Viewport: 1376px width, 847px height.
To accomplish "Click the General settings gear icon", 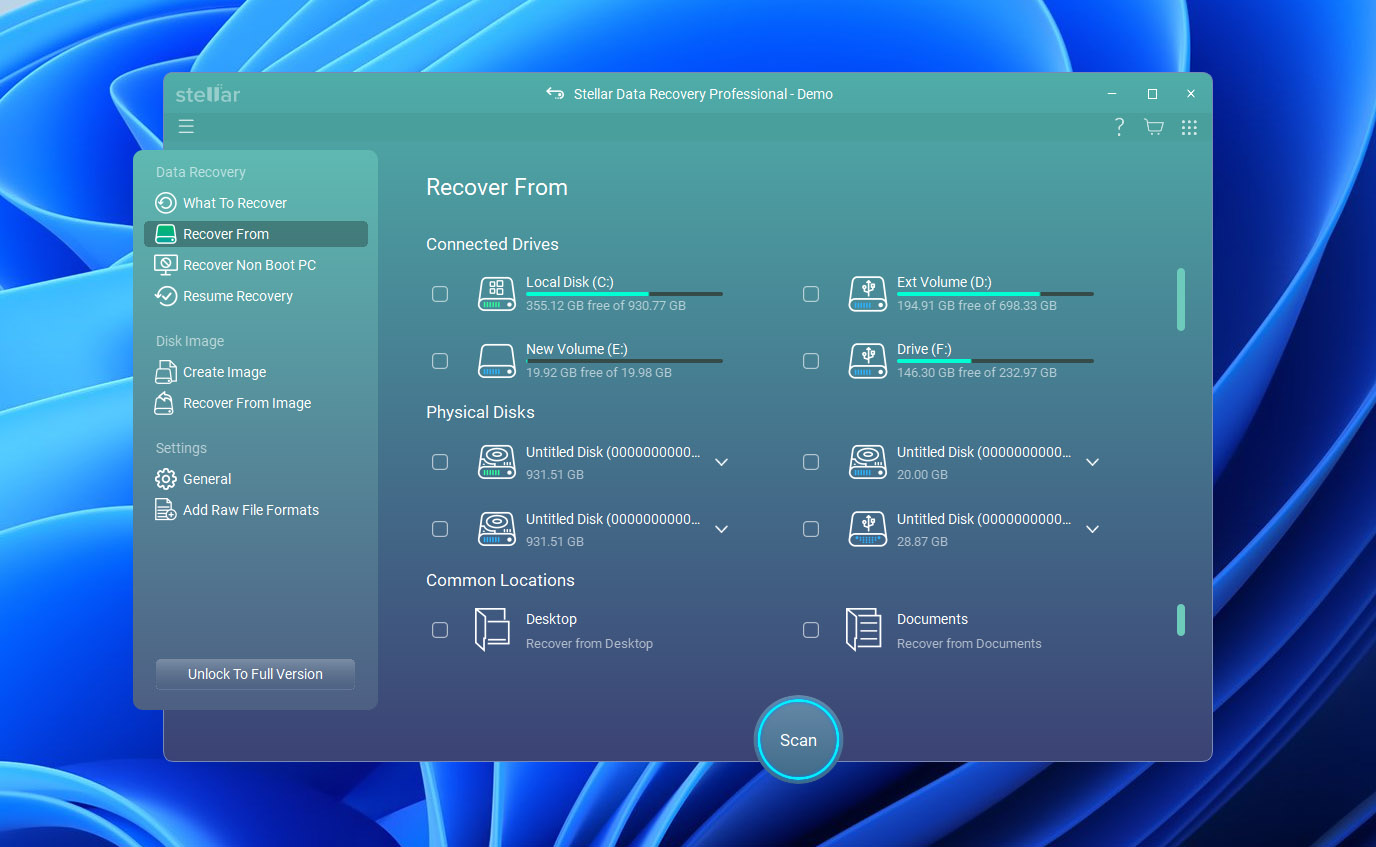I will click(166, 479).
